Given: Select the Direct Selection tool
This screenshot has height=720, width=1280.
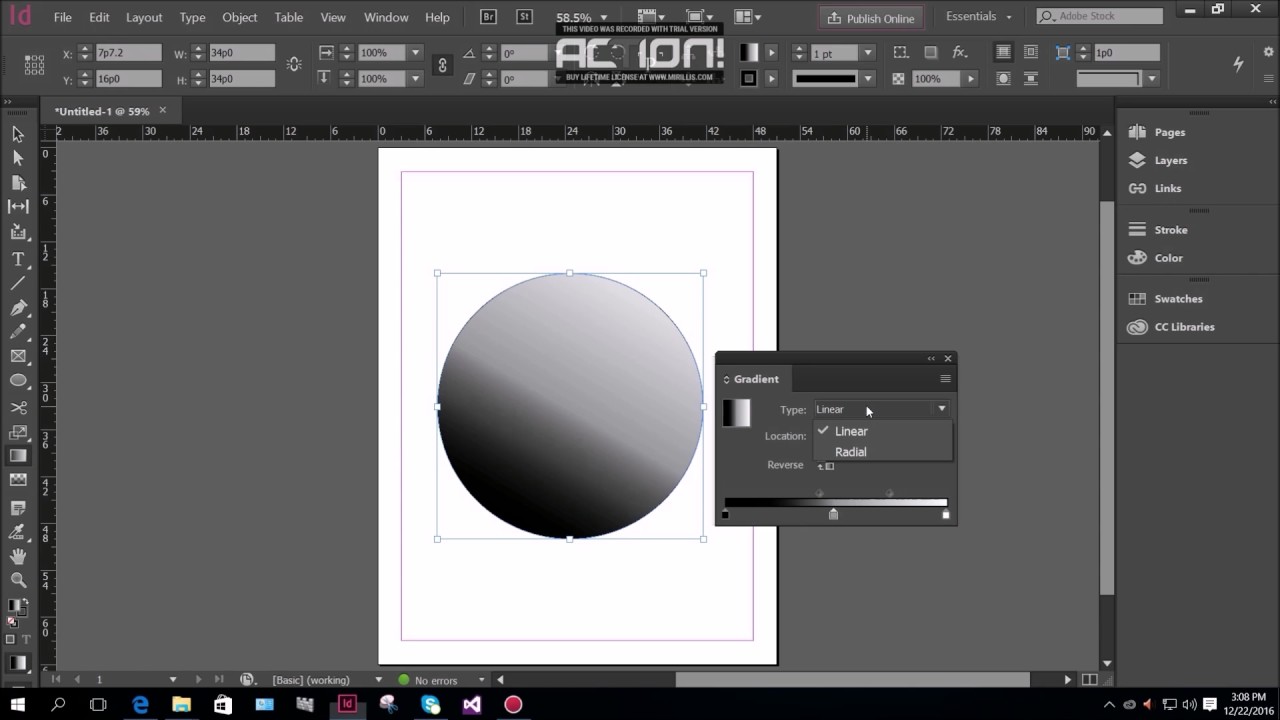Looking at the screenshot, I should click(18, 158).
